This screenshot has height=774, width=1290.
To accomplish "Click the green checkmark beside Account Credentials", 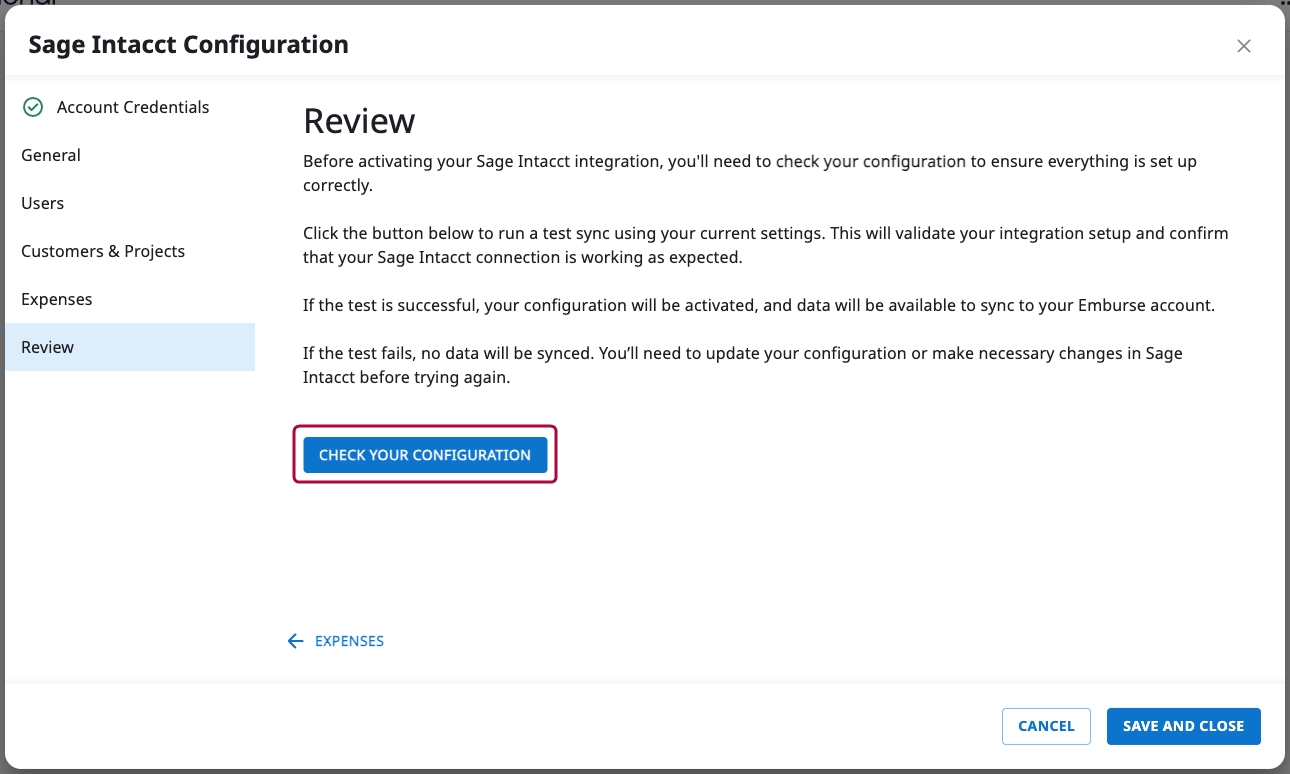I will pos(33,107).
